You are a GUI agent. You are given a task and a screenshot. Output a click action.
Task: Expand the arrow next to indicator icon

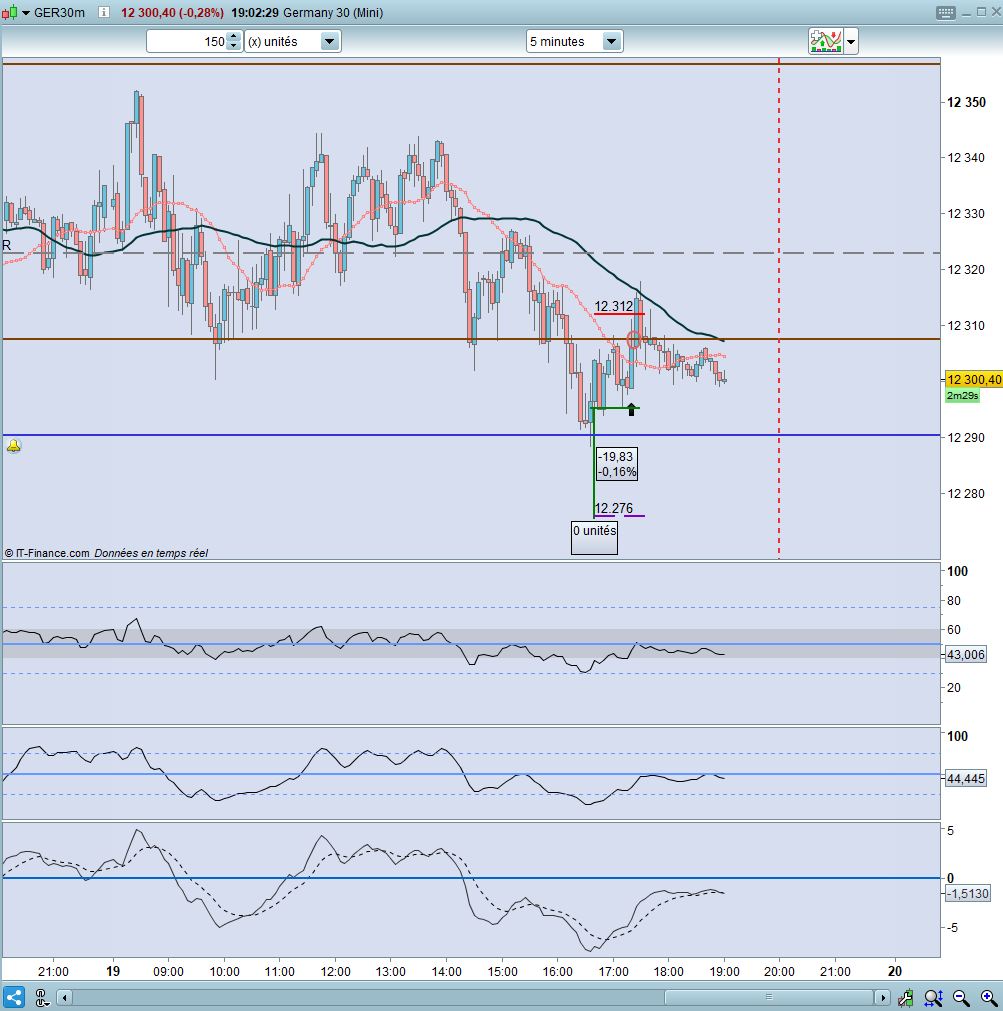click(x=851, y=41)
